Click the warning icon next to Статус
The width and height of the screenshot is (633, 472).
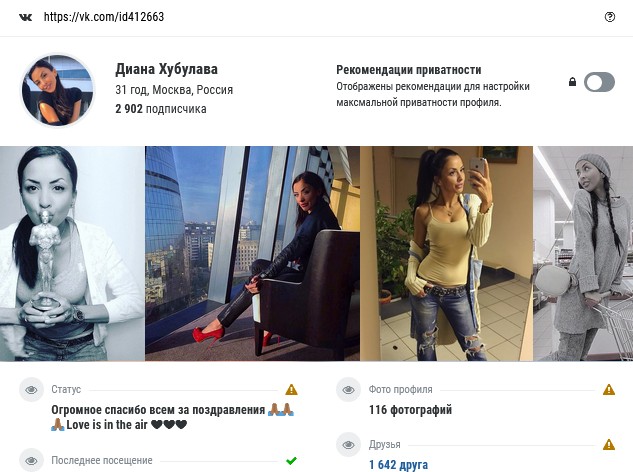click(x=291, y=390)
